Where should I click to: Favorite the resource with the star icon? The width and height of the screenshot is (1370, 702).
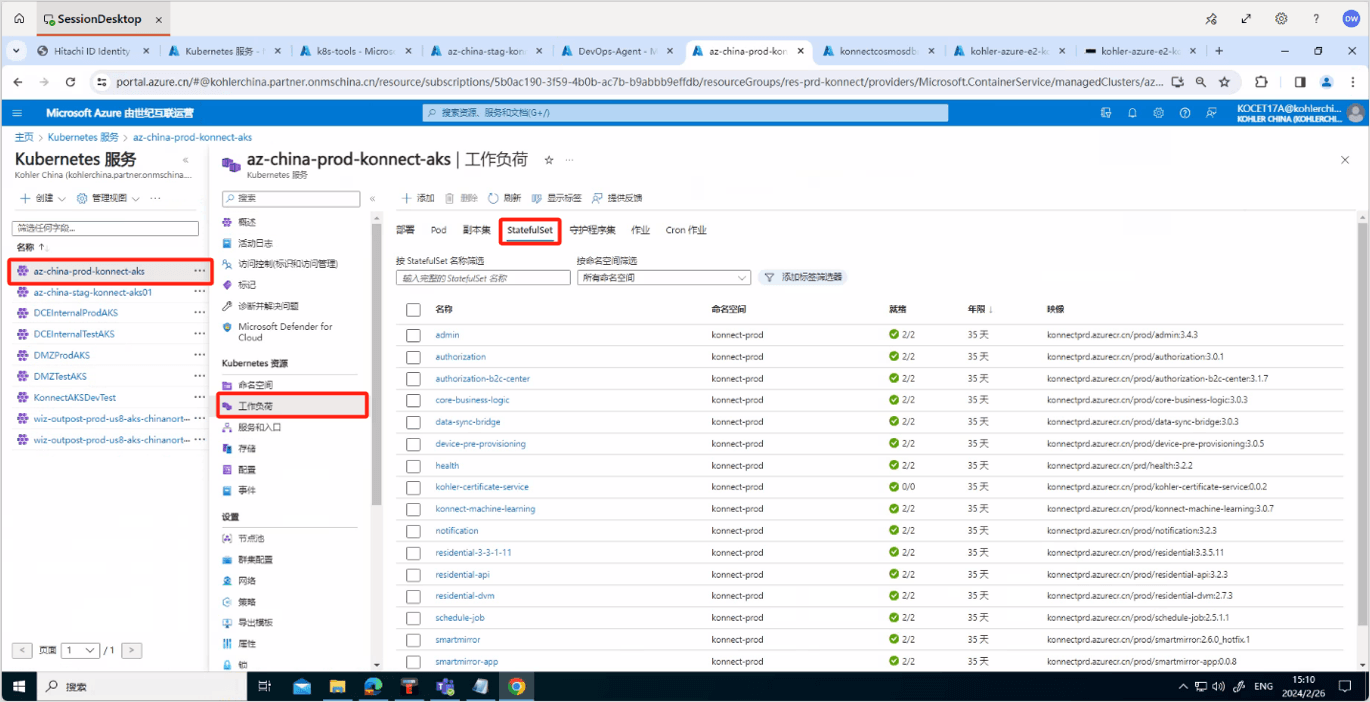549,160
